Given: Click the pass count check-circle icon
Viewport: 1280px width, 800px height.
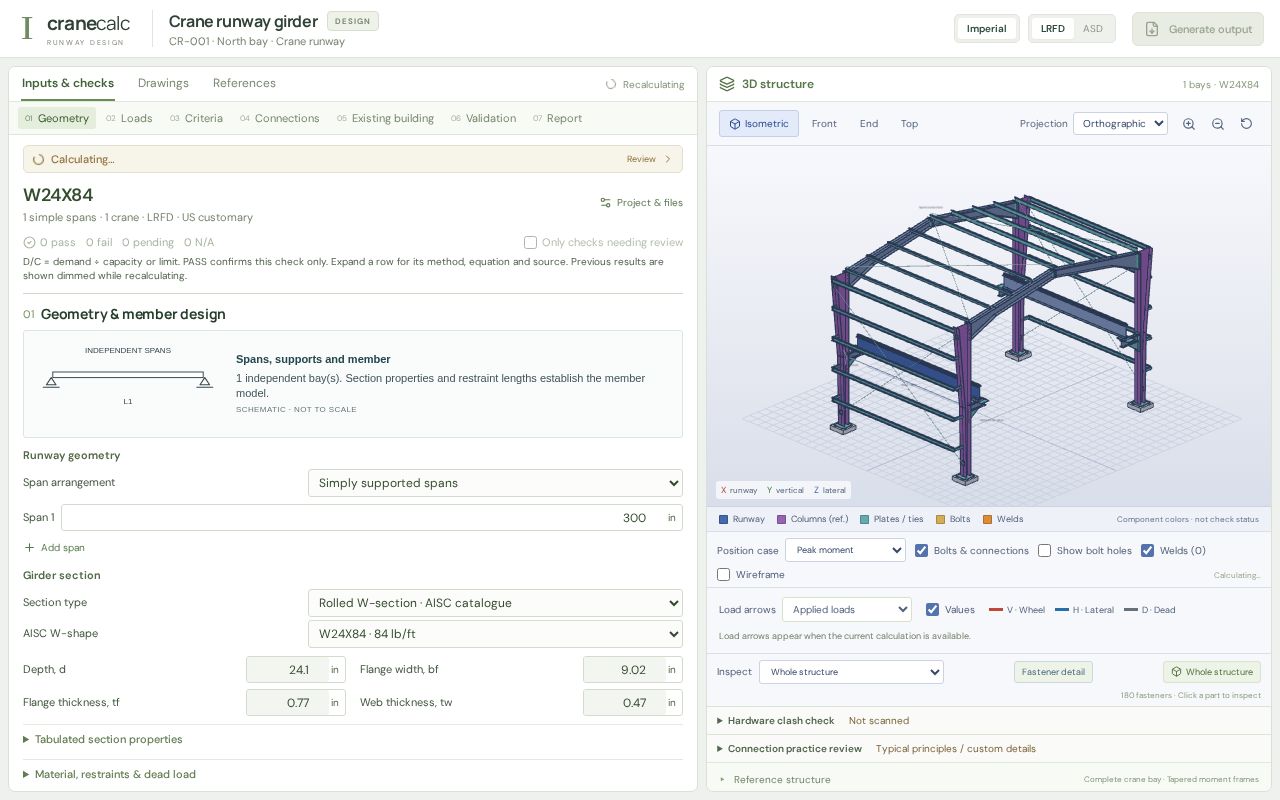Looking at the screenshot, I should click(x=29, y=243).
